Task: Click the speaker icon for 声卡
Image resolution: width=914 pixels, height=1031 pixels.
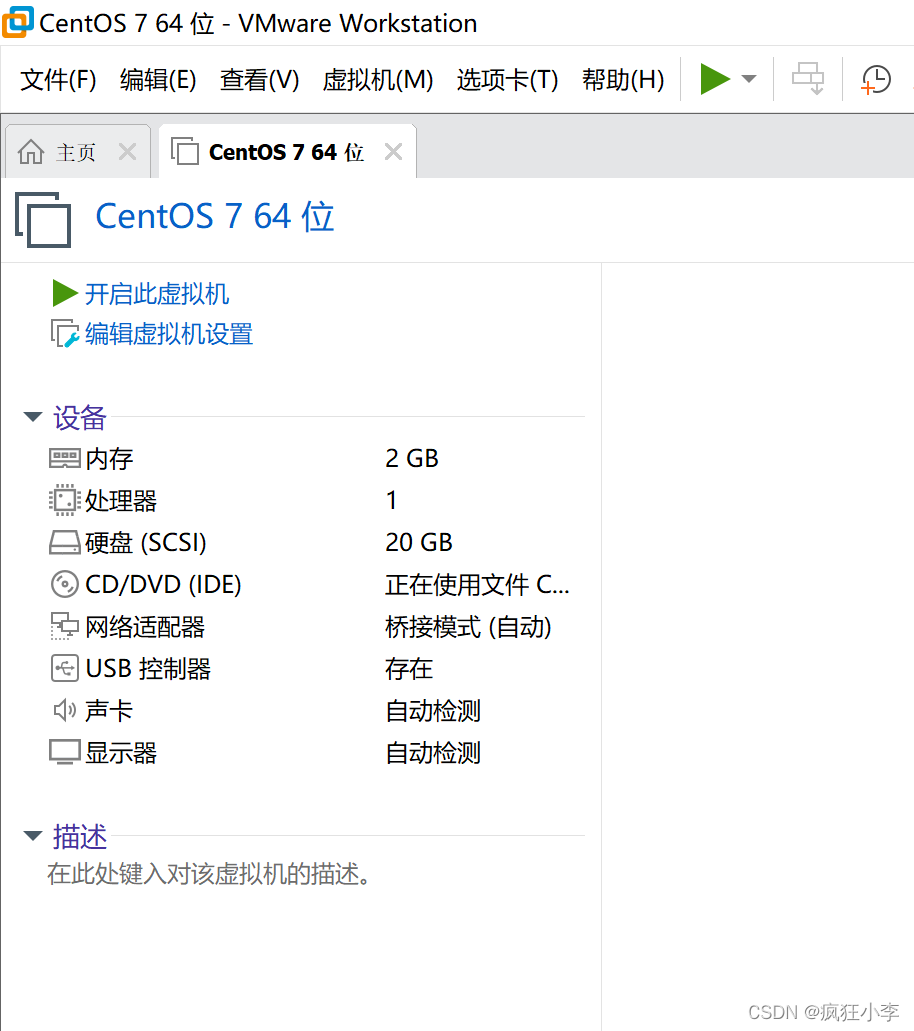Action: (64, 711)
